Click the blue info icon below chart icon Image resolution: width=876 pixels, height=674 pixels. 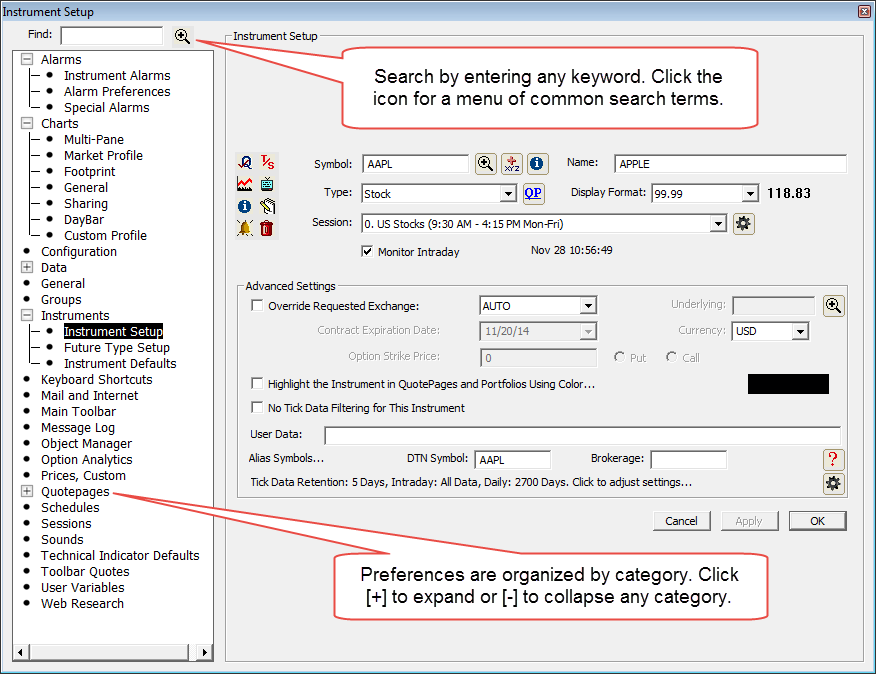click(x=245, y=206)
